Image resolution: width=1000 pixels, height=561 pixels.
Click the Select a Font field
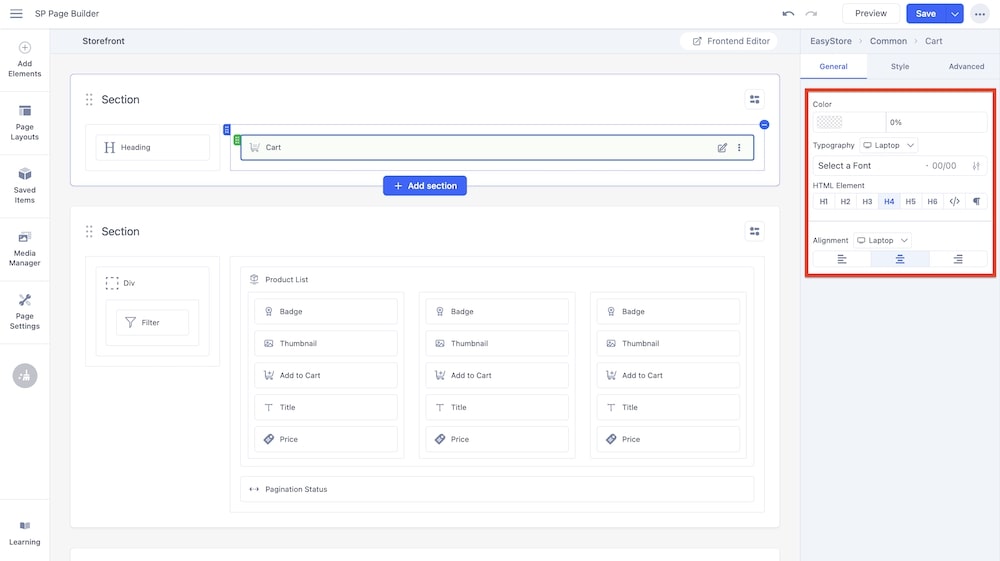point(868,166)
